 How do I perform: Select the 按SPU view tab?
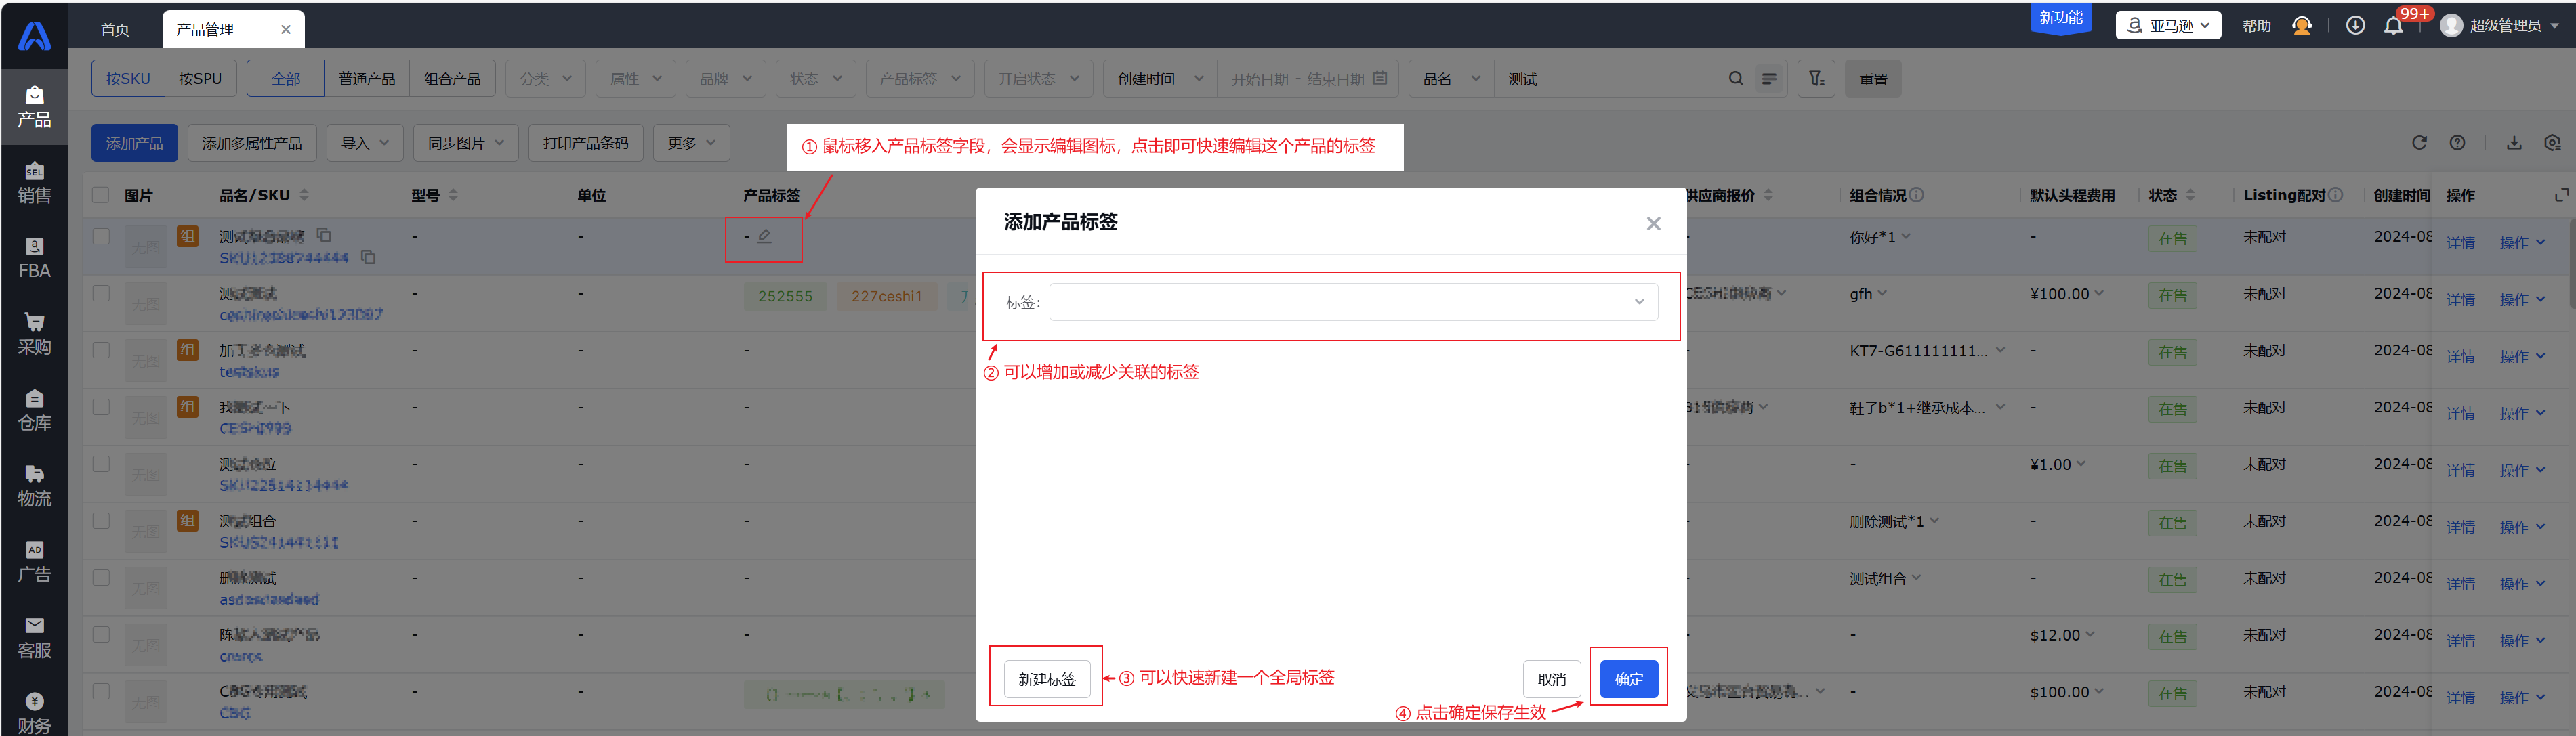(200, 79)
